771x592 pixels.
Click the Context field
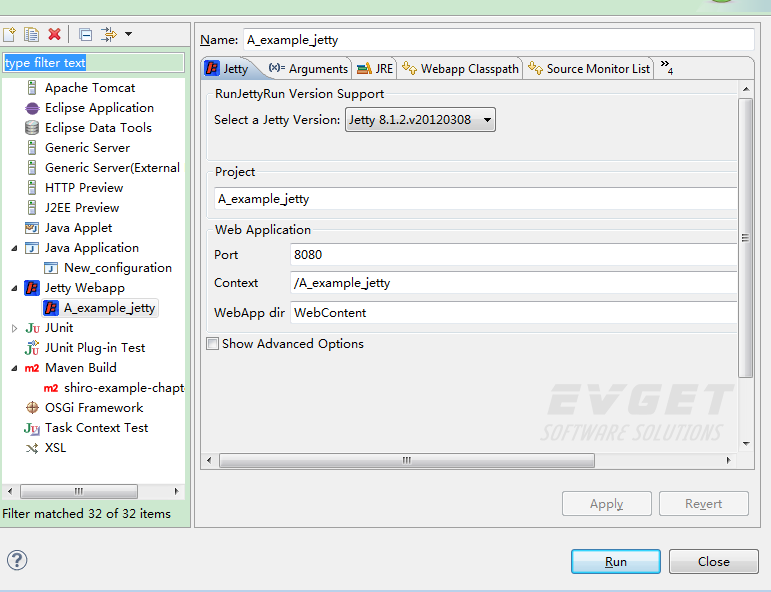[x=513, y=283]
